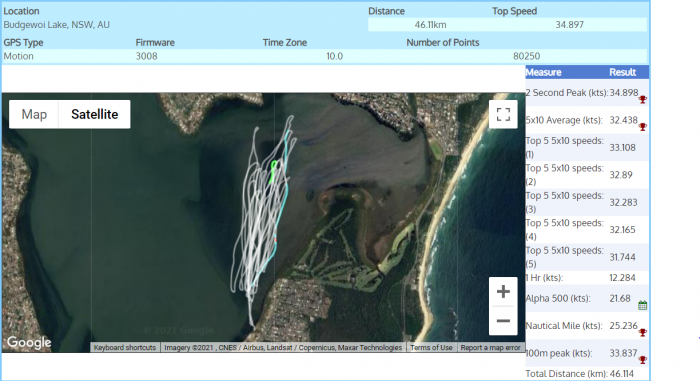Click calendar icon beside Alpha 500
Image resolution: width=700 pixels, height=381 pixels.
tap(642, 306)
